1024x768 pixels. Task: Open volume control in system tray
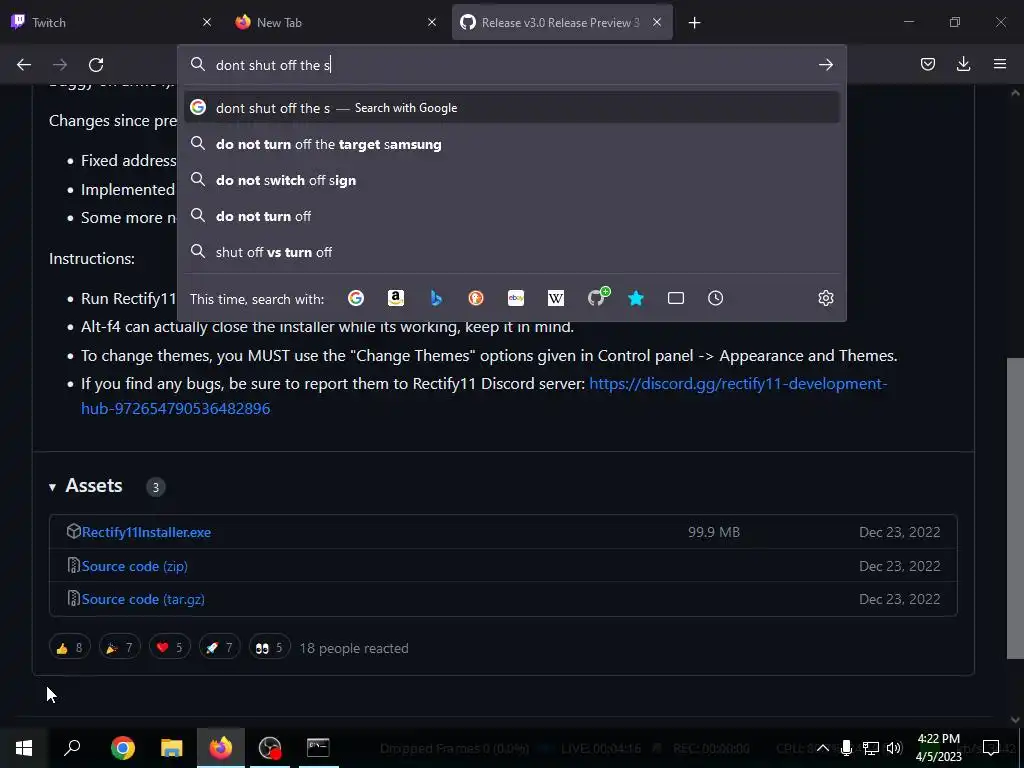(x=894, y=748)
